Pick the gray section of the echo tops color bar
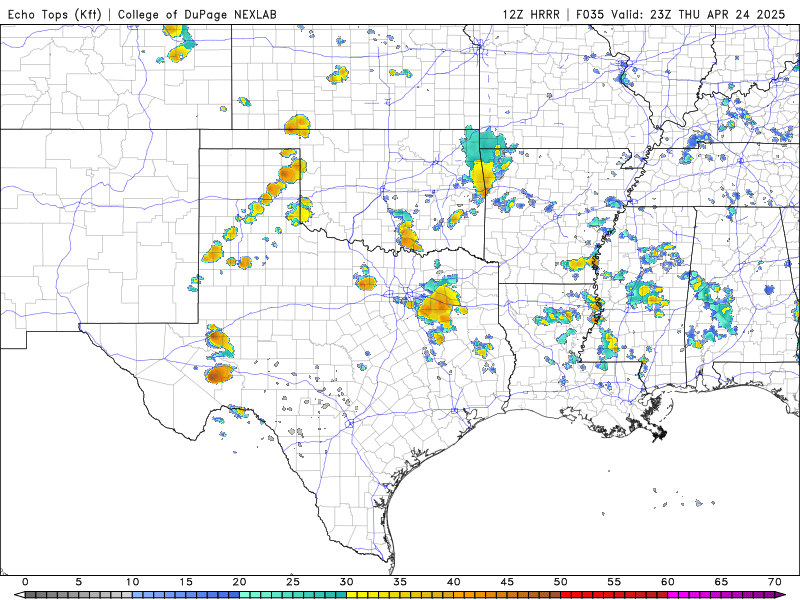This screenshot has height=600, width=800. coord(79,595)
